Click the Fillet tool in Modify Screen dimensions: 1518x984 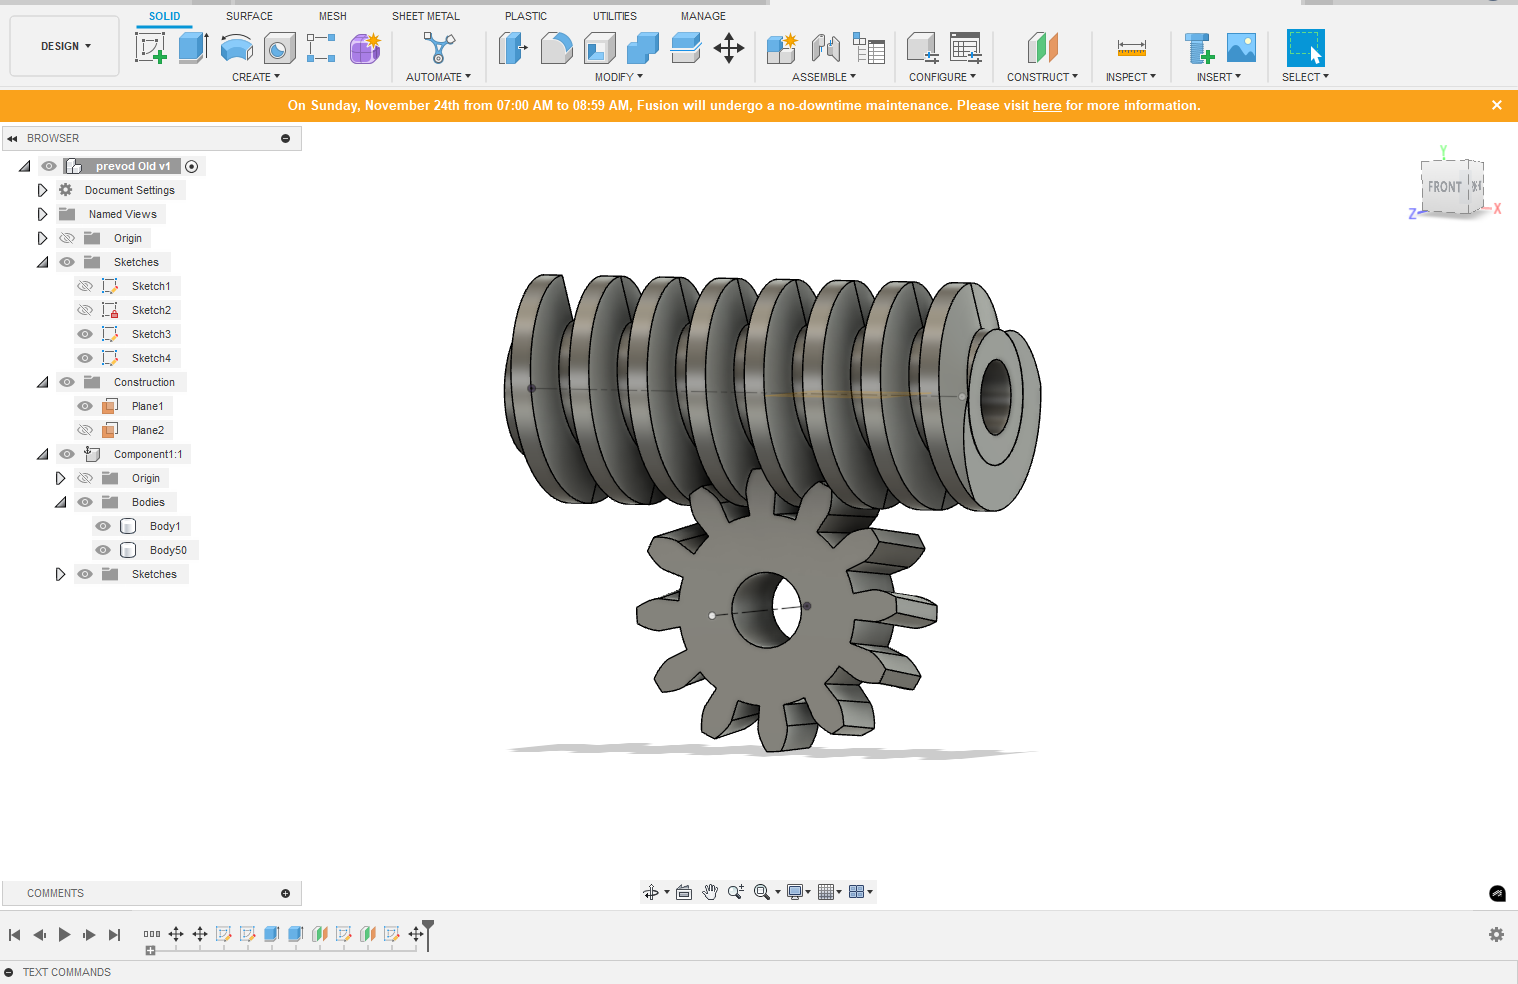[556, 47]
